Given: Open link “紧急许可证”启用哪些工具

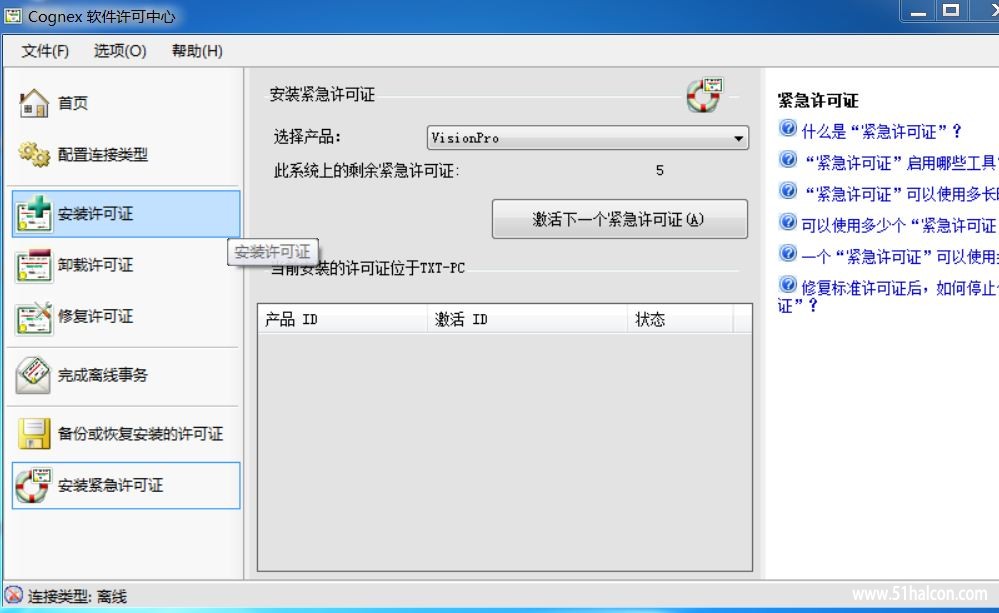Looking at the screenshot, I should tap(900, 163).
